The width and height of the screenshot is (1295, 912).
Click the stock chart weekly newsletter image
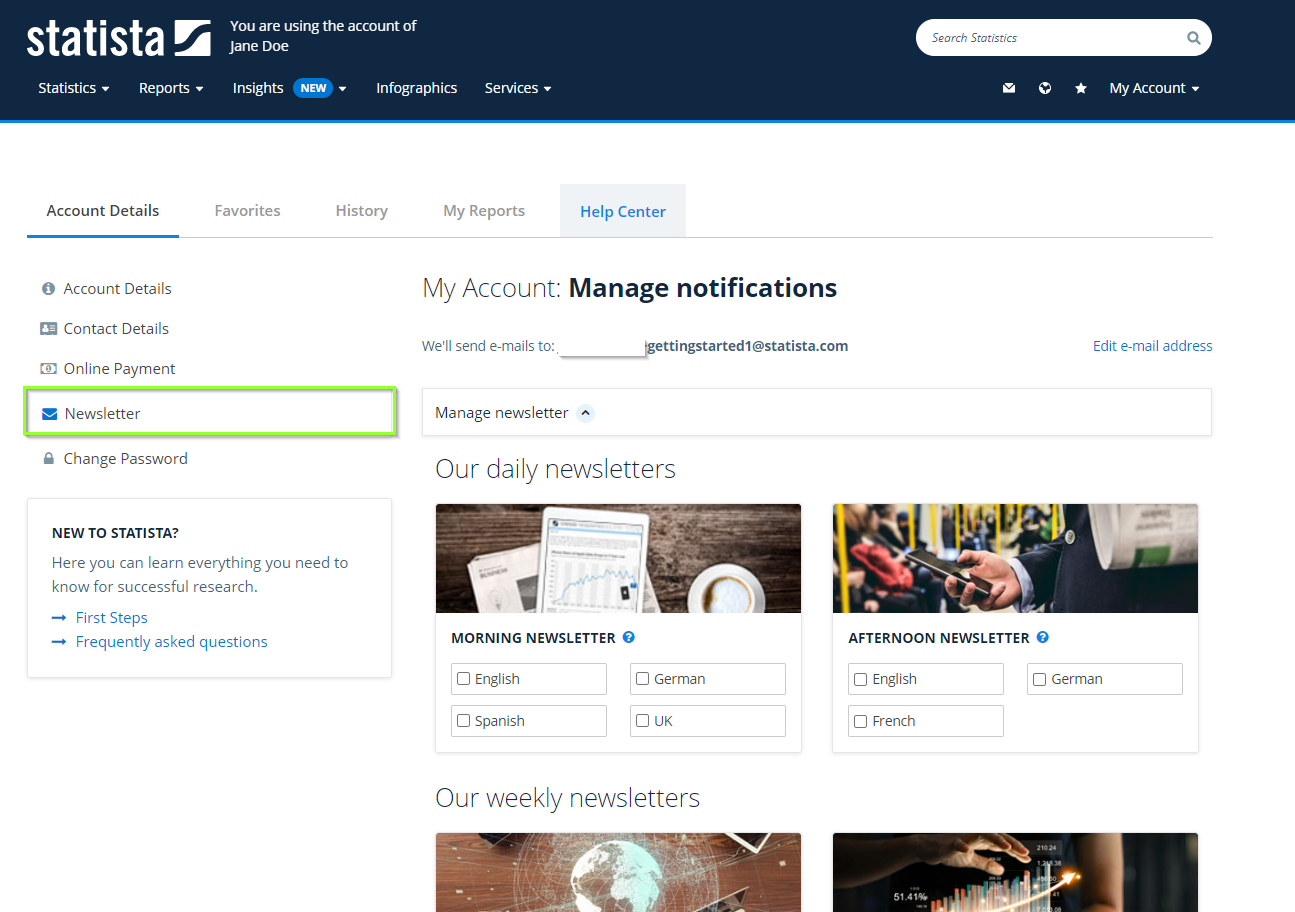(x=1015, y=872)
